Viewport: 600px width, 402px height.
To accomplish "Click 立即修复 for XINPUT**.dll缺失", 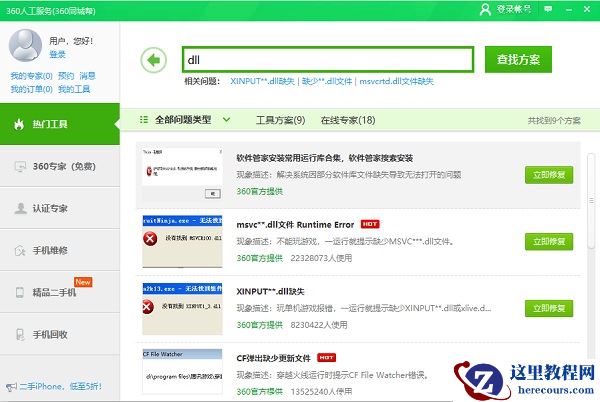I will click(549, 308).
